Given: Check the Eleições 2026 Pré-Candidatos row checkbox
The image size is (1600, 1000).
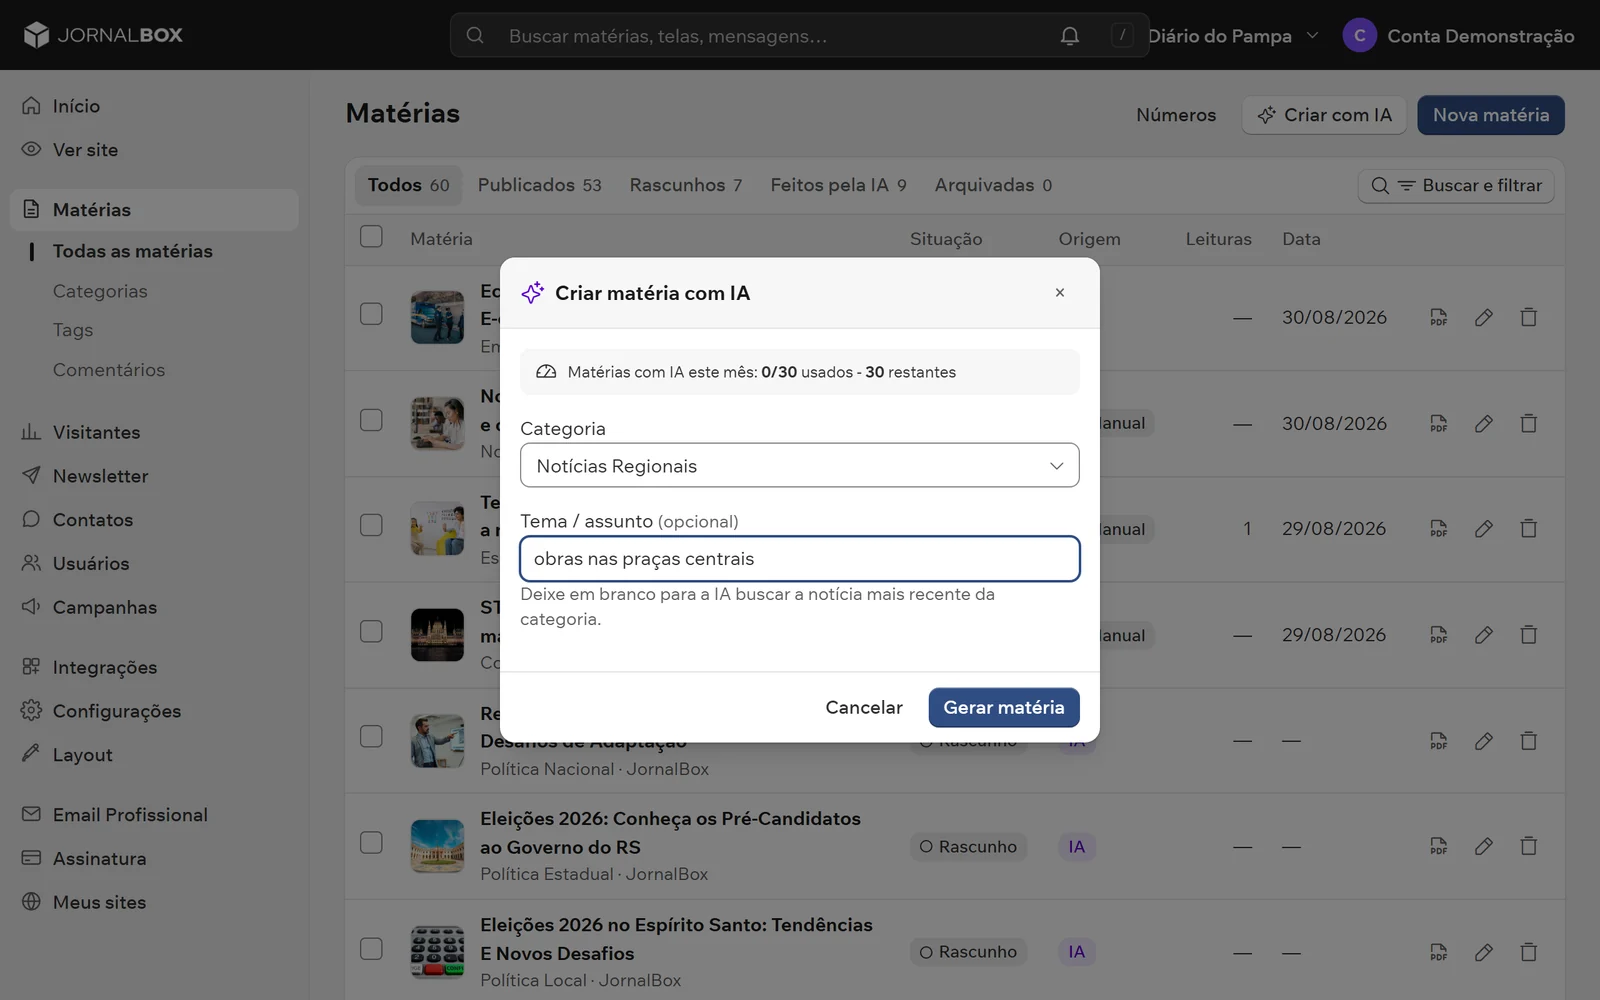Looking at the screenshot, I should (x=371, y=842).
